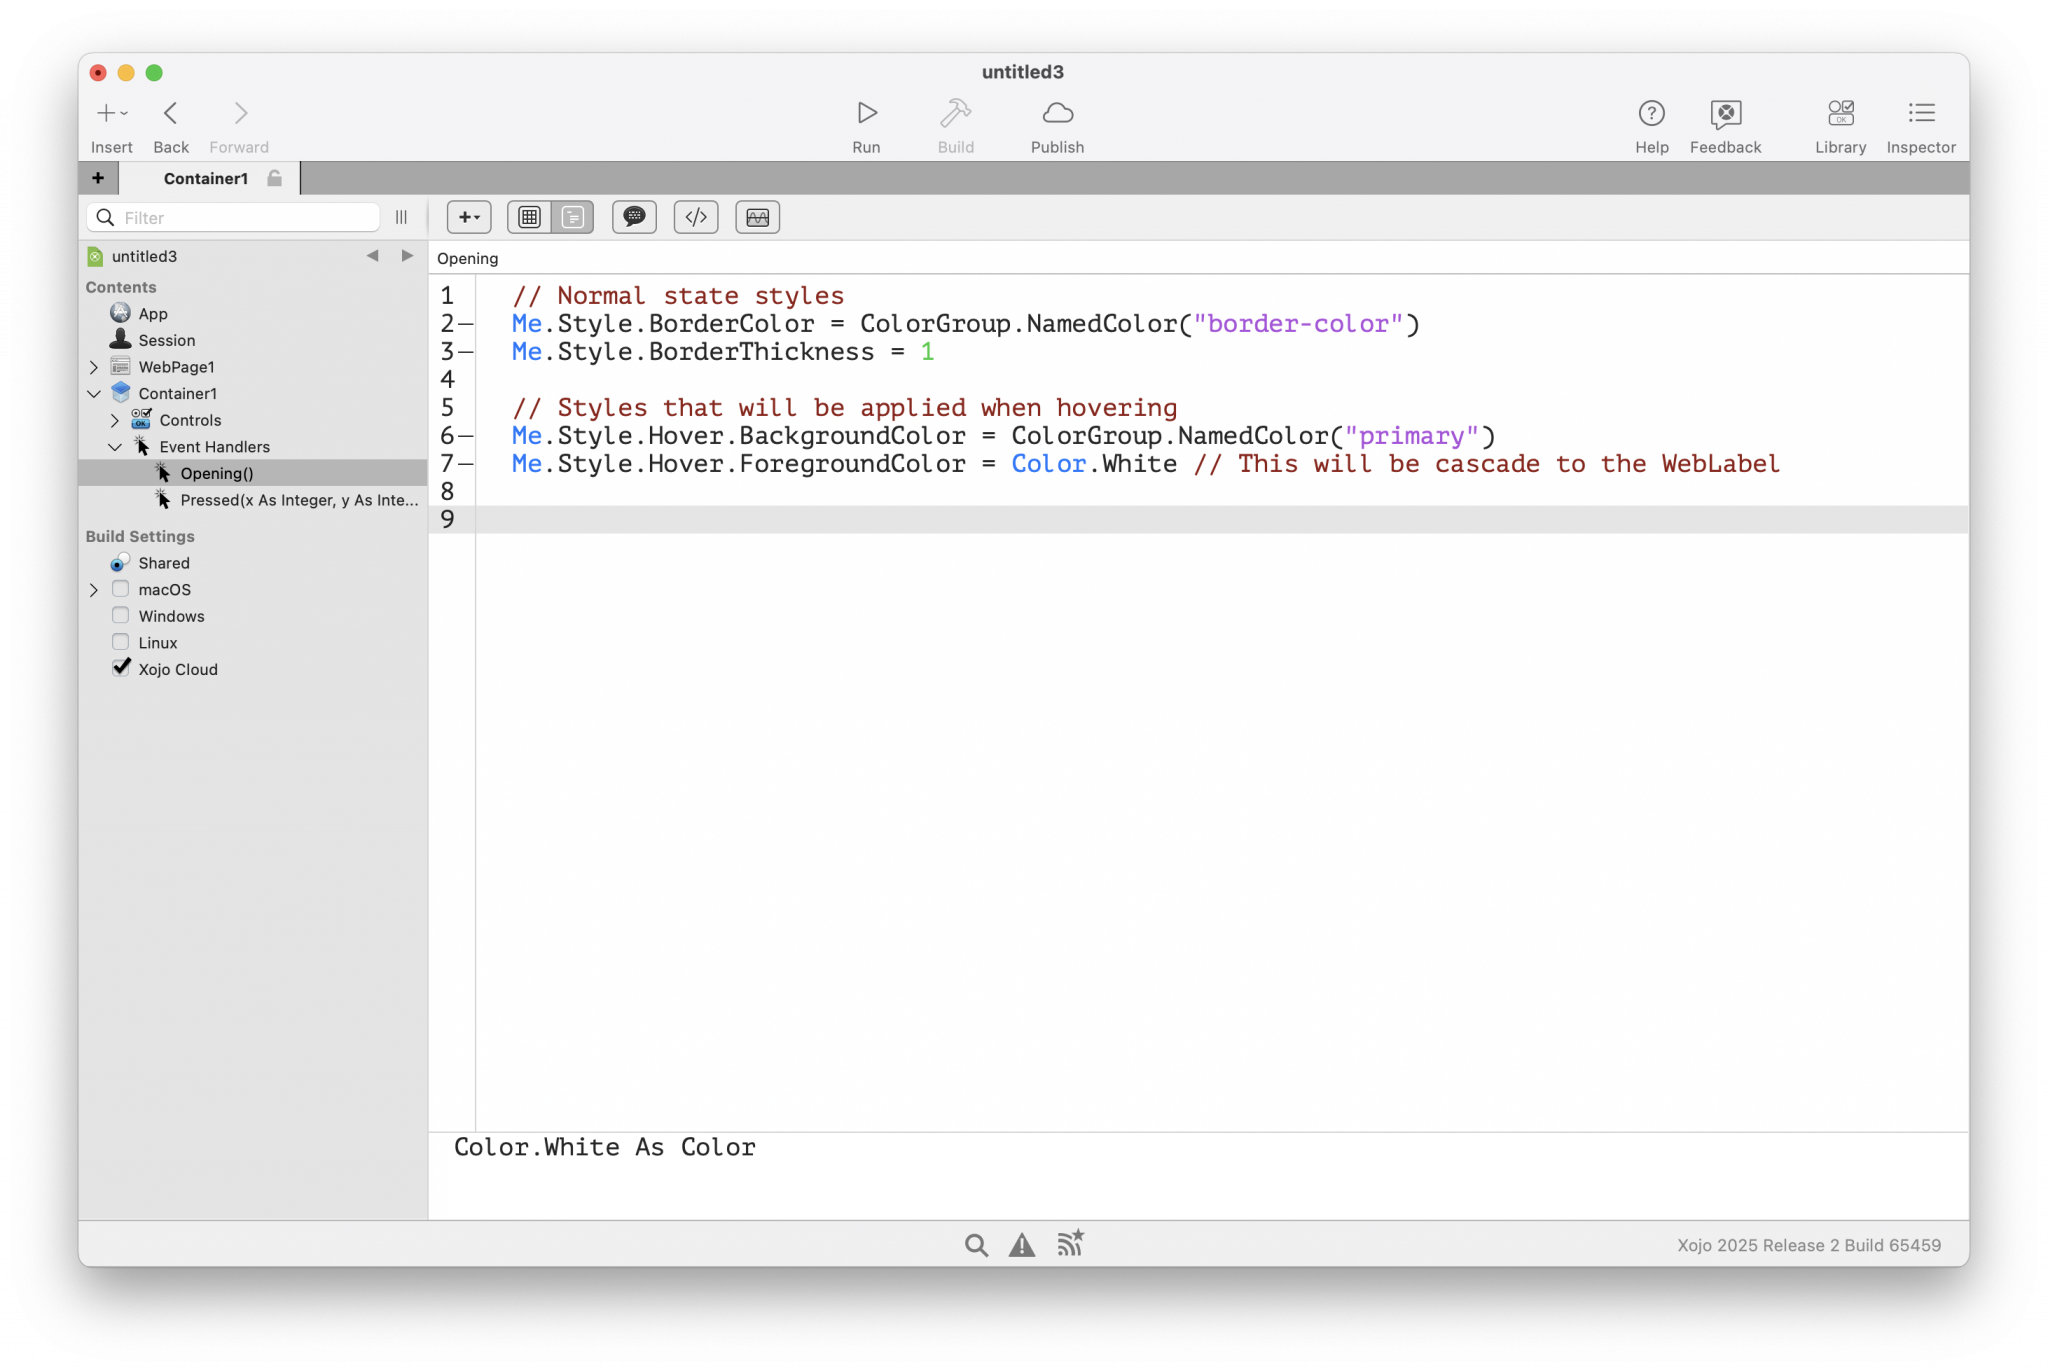Click the localization text toolbar icon
The image size is (2048, 1371).
click(x=757, y=217)
